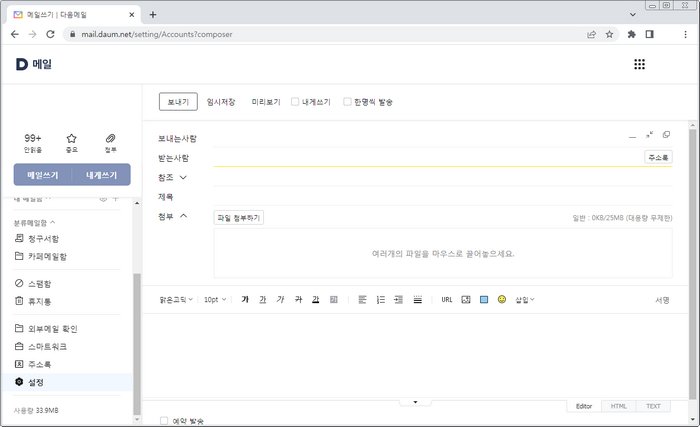Bookmark this page with the star icon
The height and width of the screenshot is (427, 700).
click(x=609, y=34)
